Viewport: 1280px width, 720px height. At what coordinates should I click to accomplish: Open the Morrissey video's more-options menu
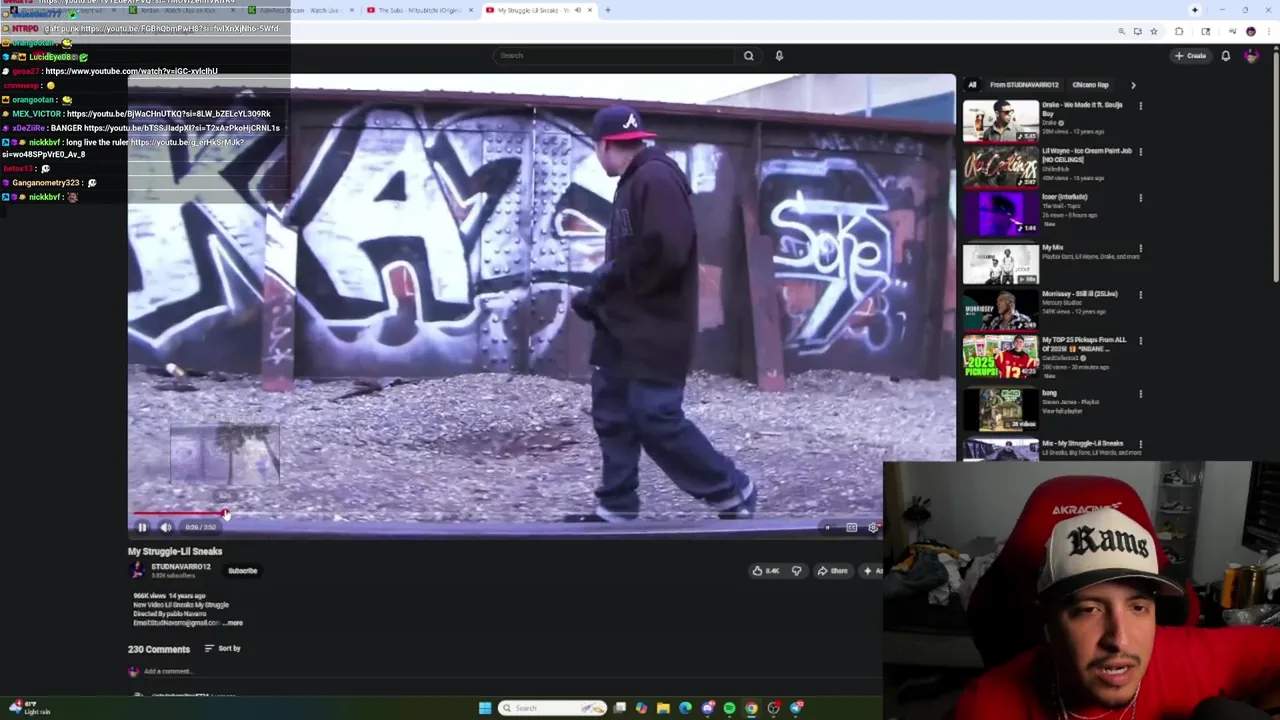[1140, 295]
